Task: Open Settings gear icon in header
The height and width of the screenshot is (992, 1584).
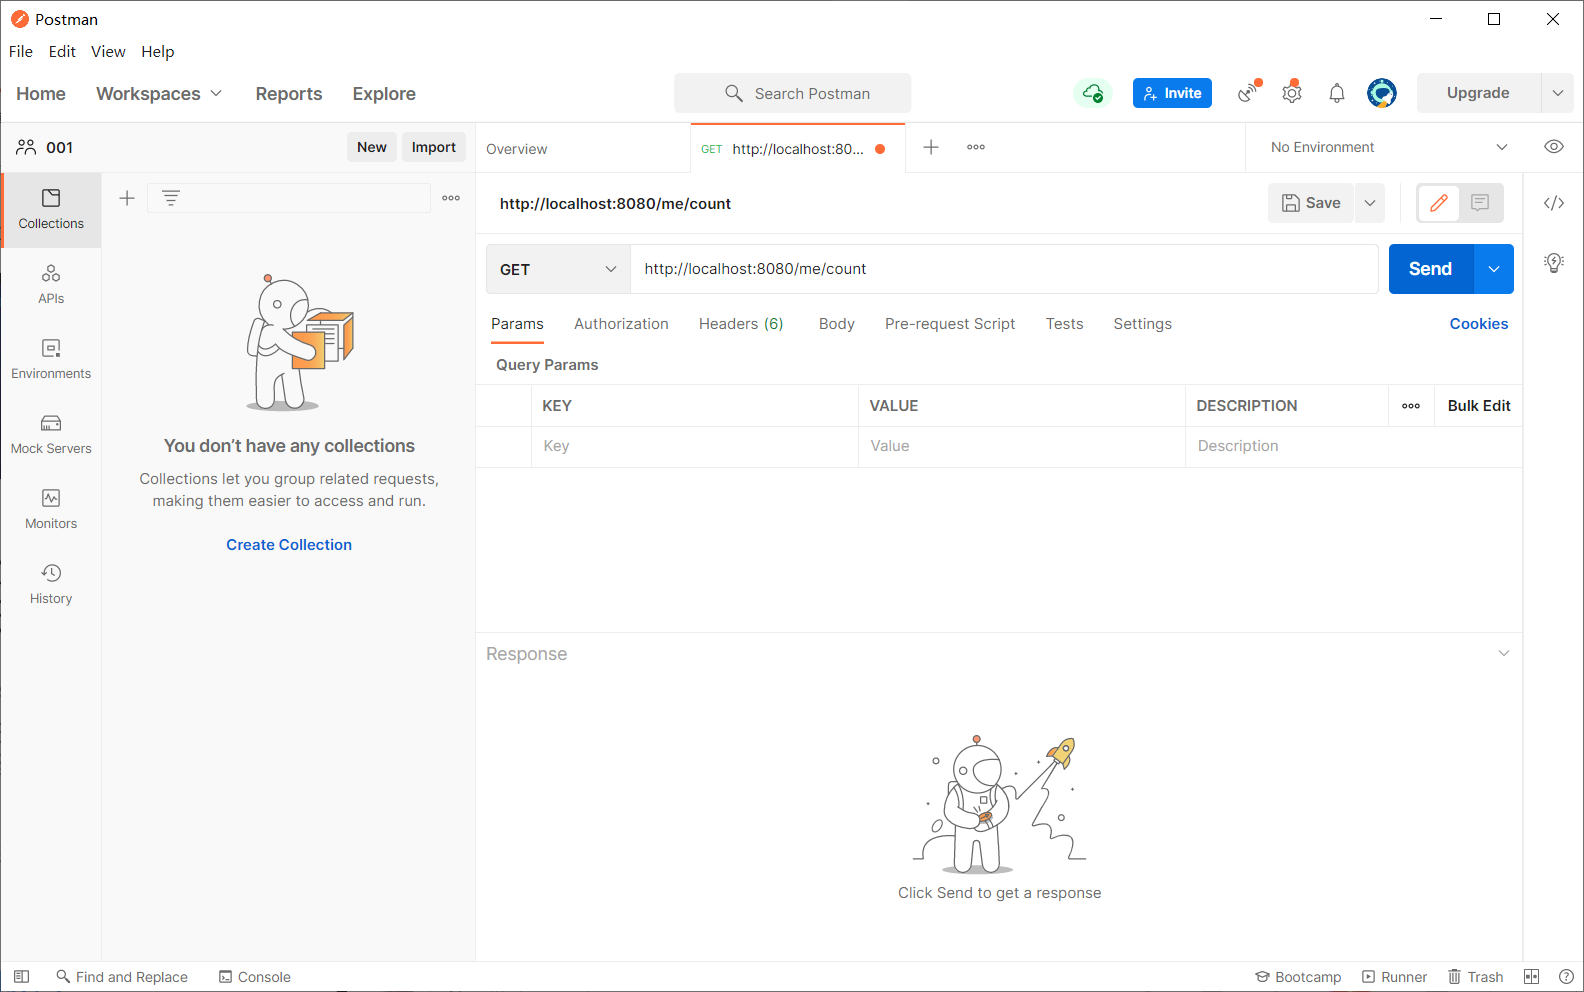Action: pos(1292,93)
